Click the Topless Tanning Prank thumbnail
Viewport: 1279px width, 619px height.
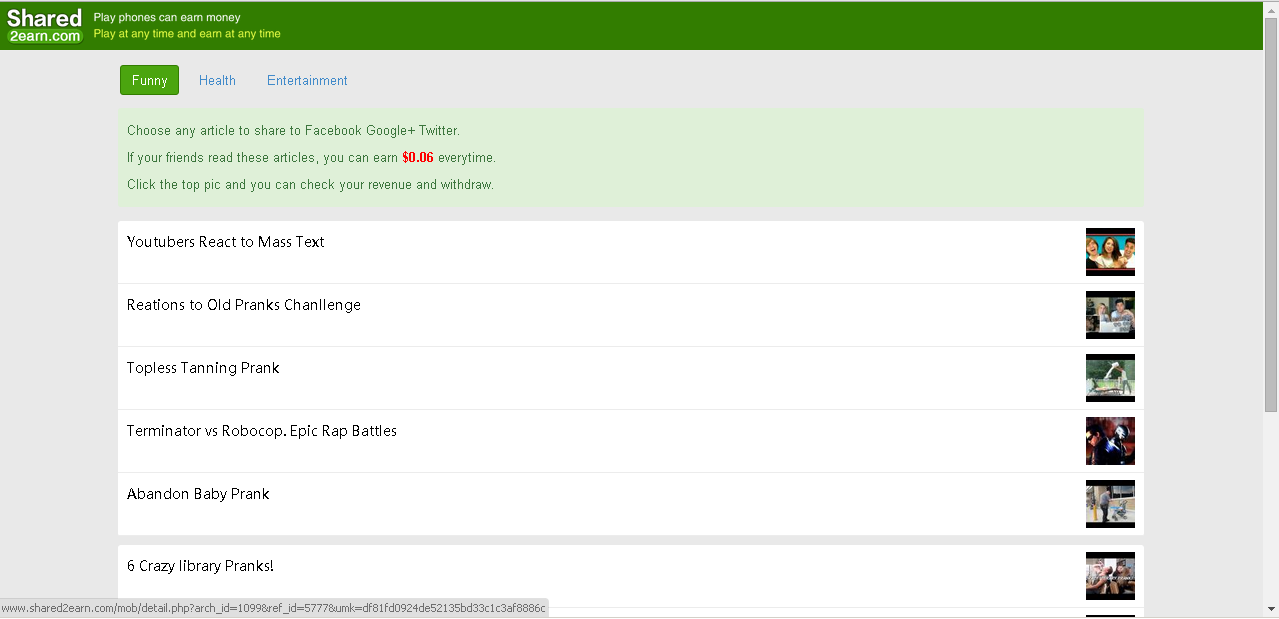[x=1110, y=378]
